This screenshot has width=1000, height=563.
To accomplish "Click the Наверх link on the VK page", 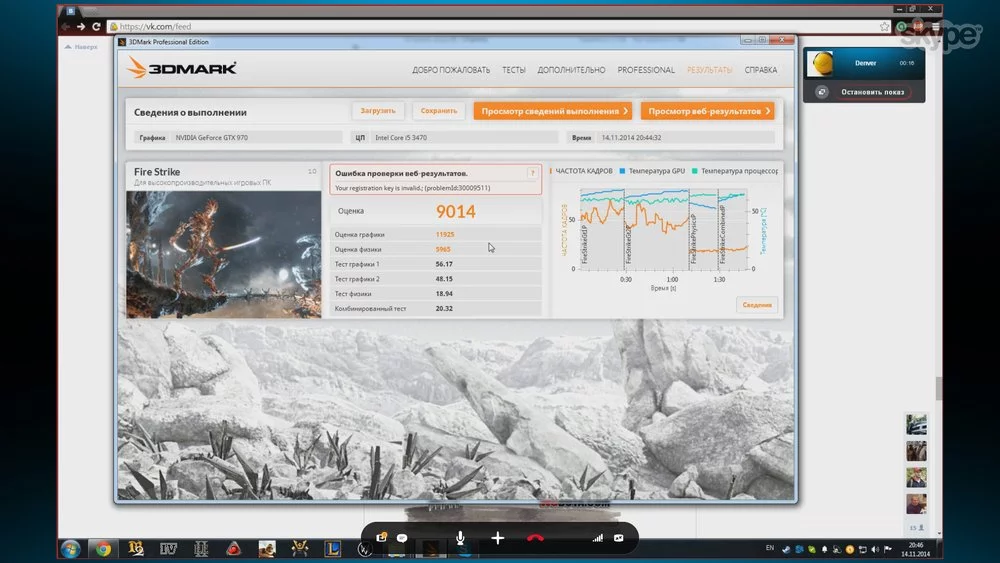I will click(x=82, y=47).
